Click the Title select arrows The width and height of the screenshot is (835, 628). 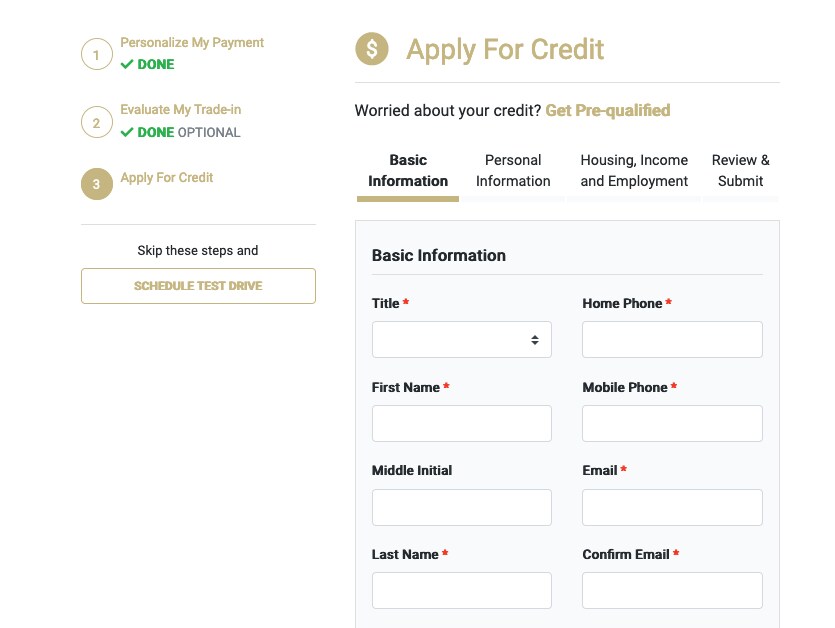[x=535, y=340]
